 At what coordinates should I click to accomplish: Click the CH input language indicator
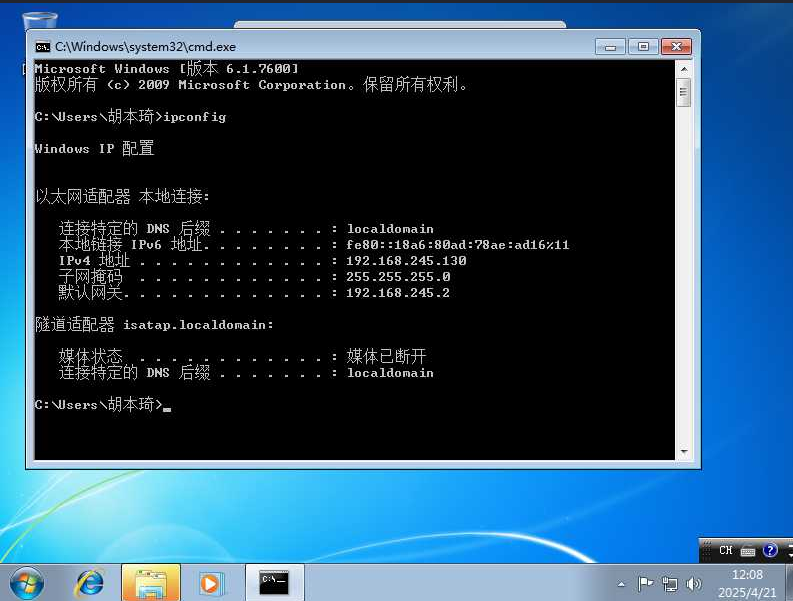click(x=726, y=550)
